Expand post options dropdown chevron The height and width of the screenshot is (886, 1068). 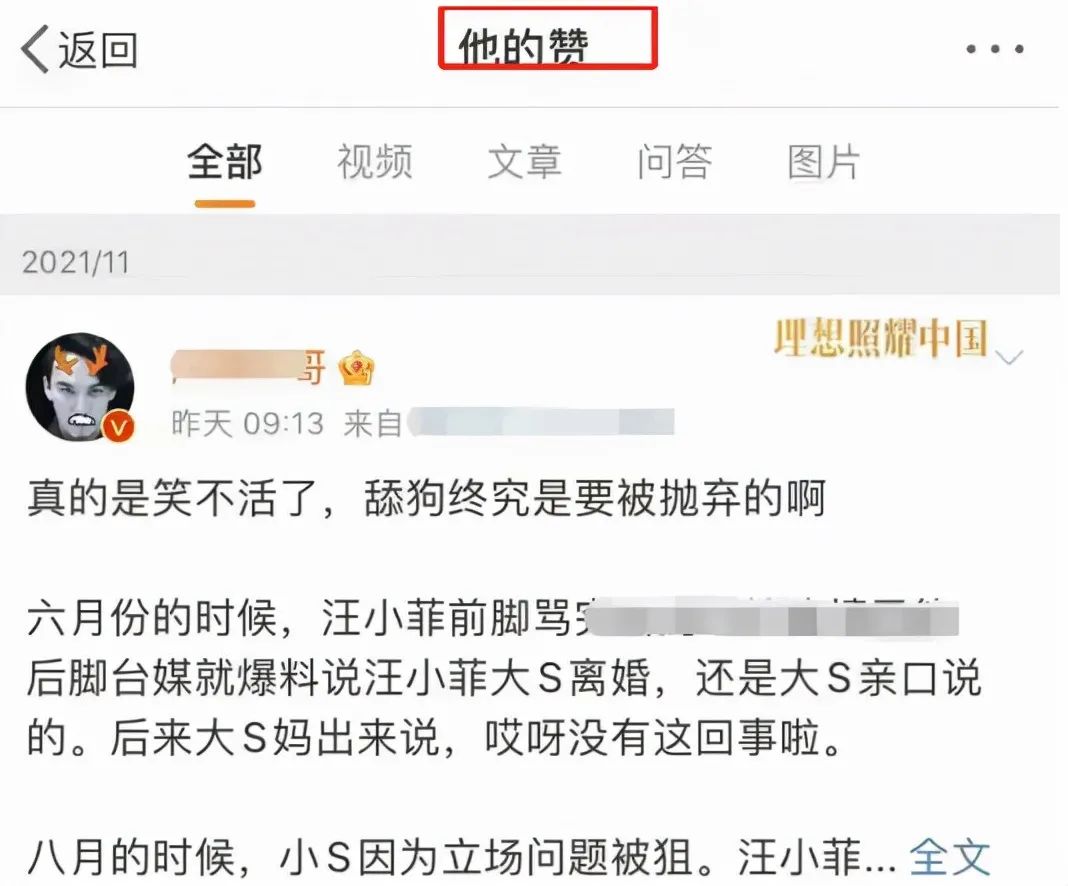coord(1009,357)
